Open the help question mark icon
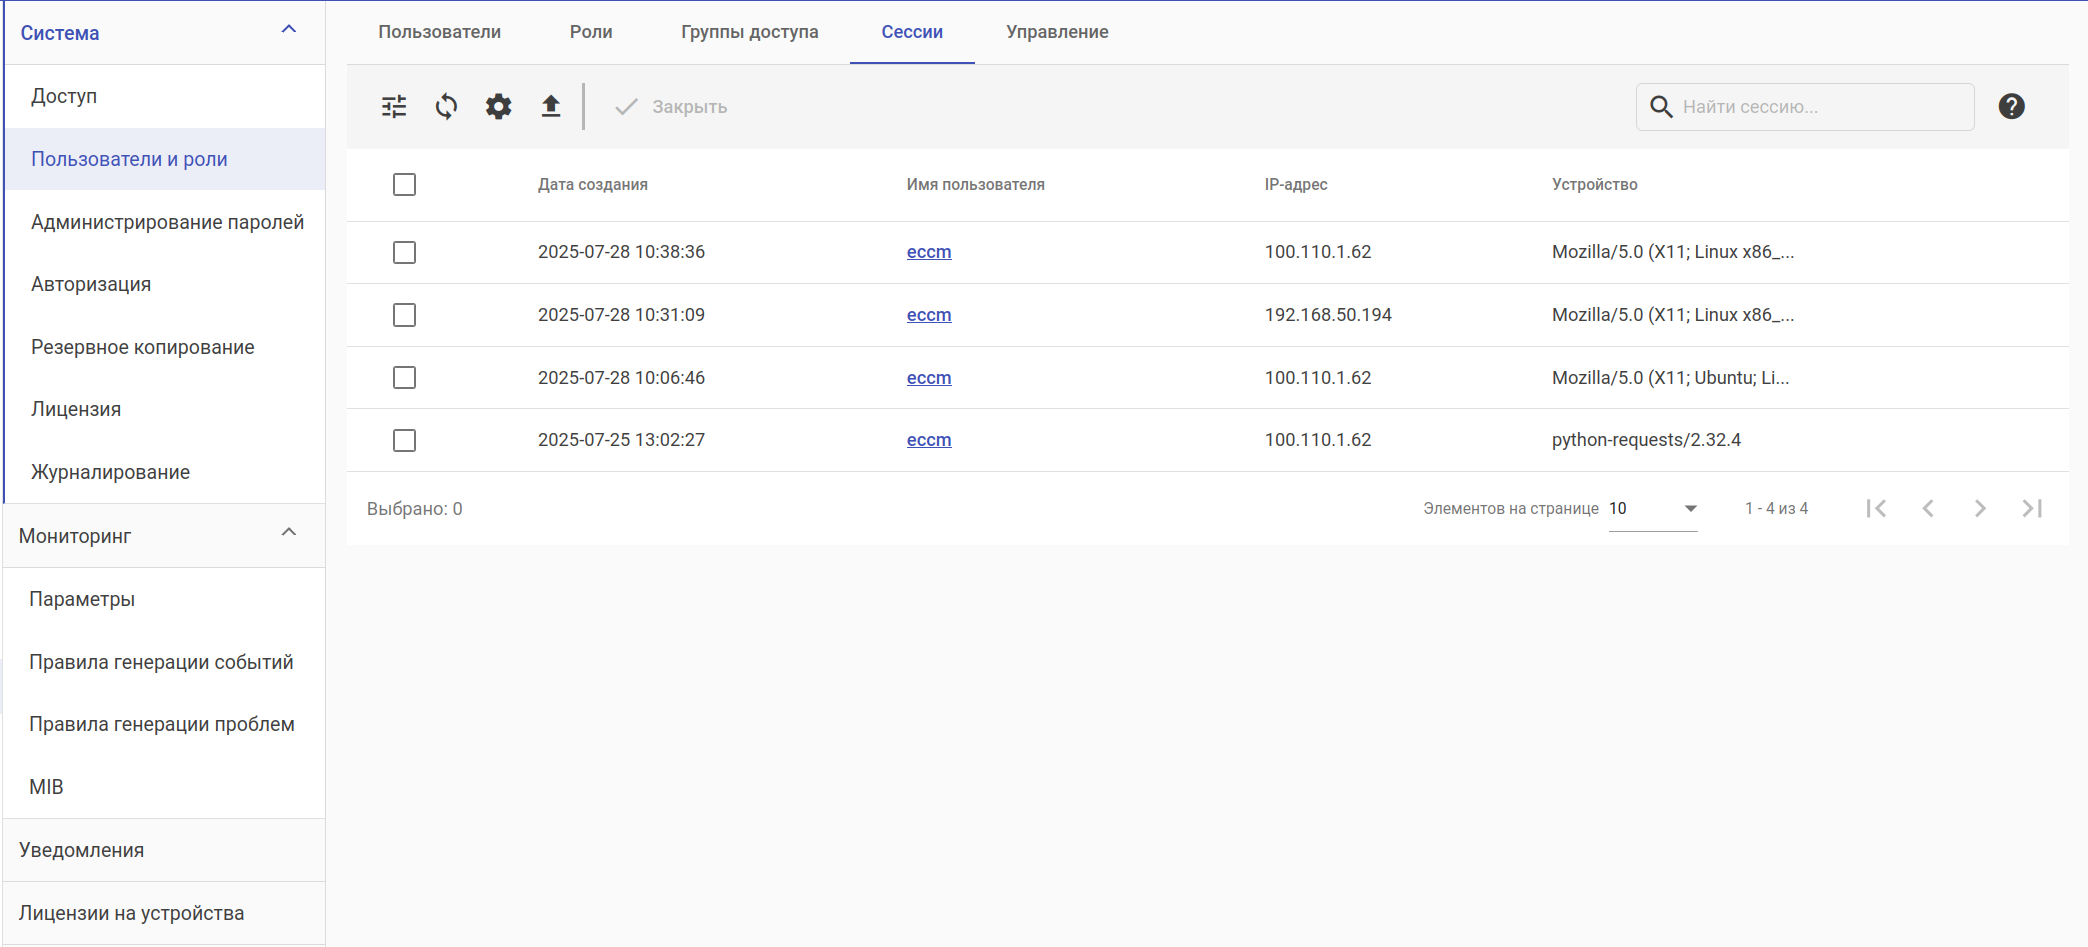 pyautogui.click(x=2011, y=107)
